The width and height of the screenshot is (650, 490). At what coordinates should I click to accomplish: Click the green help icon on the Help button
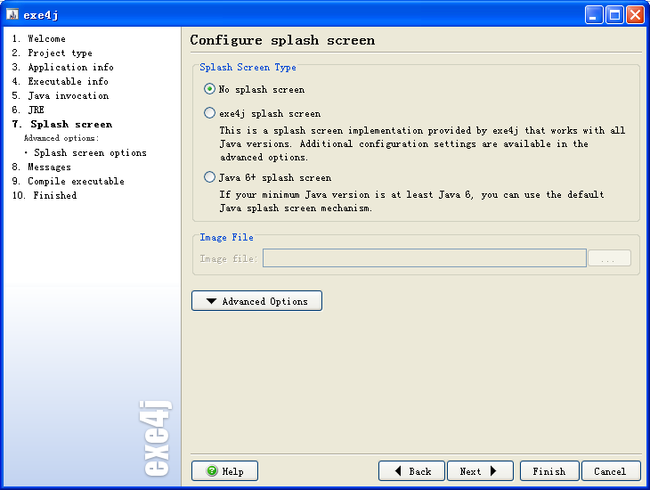212,471
